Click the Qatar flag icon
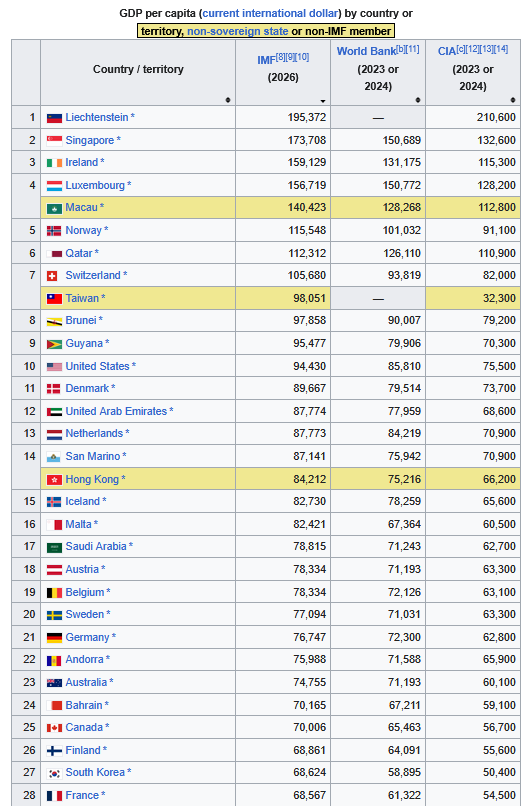Screen dimensions: 523x806 pyautogui.click(x=54, y=253)
